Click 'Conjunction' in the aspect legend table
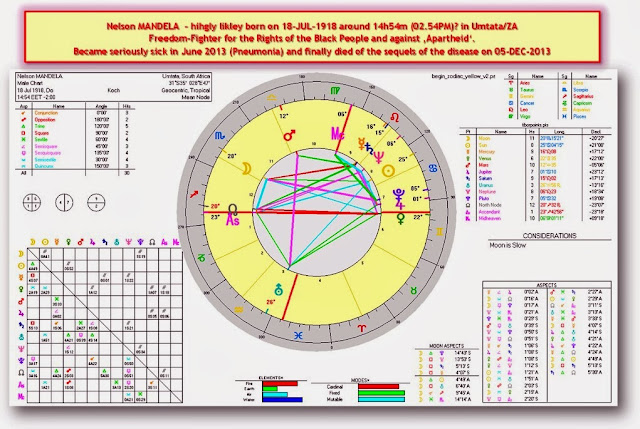 46,113
